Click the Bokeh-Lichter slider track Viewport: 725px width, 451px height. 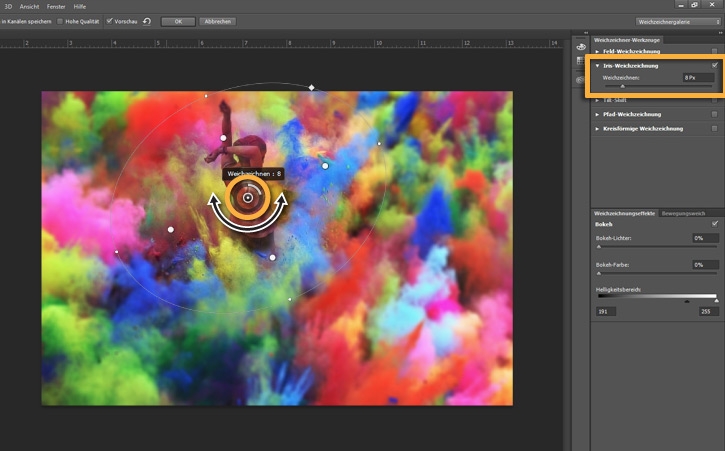point(655,246)
